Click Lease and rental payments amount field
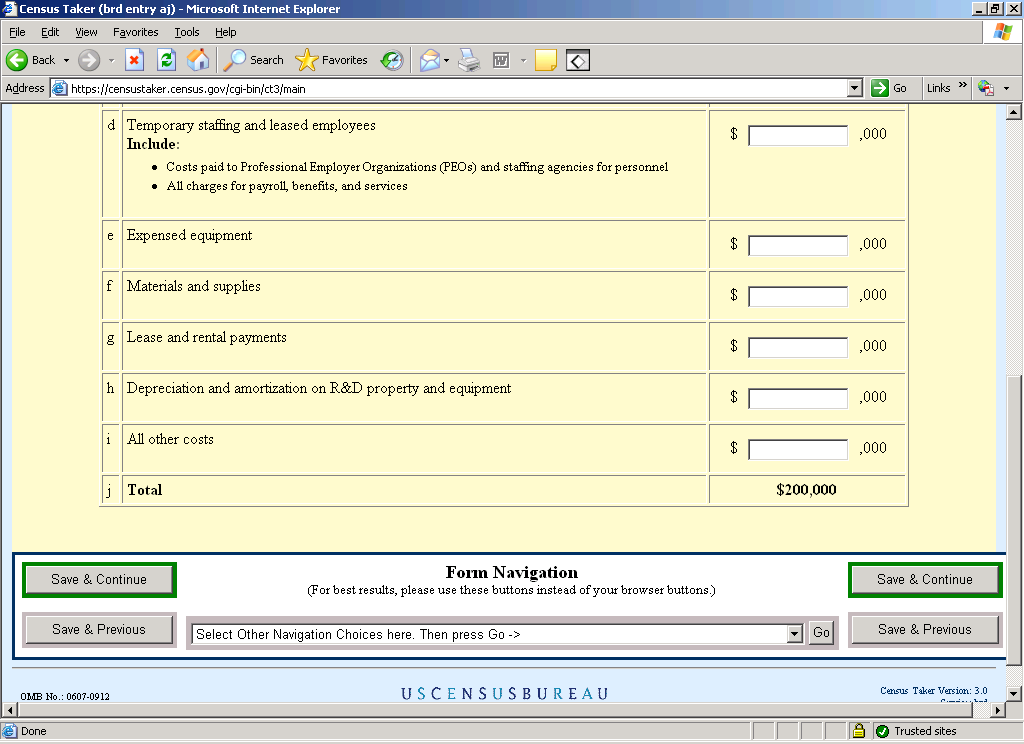Image resolution: width=1024 pixels, height=744 pixels. pos(798,347)
